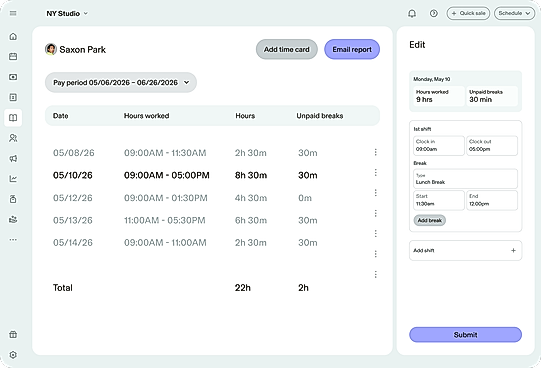
Task: Edit the break End 12:00pm field
Action: (492, 200)
